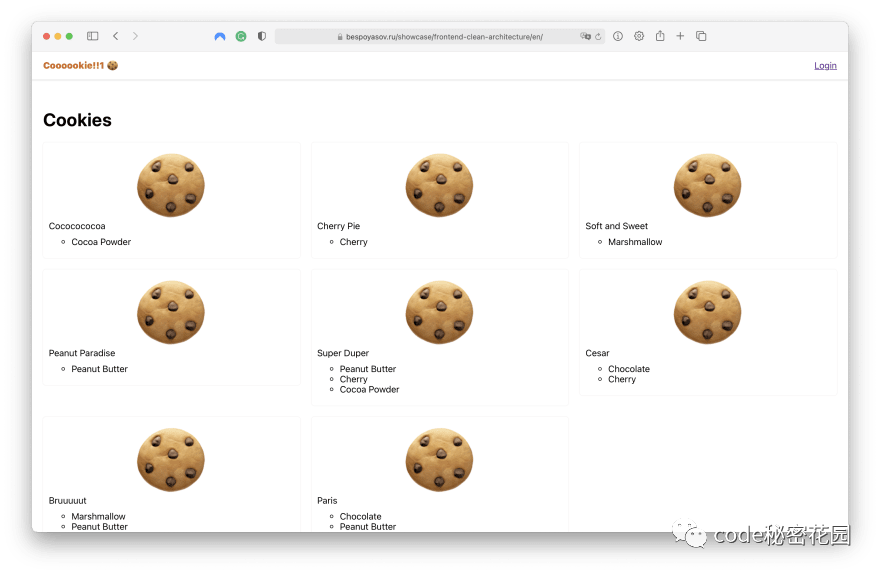Select the Paris title text
Viewport: 880px width, 574px height.
pos(327,500)
